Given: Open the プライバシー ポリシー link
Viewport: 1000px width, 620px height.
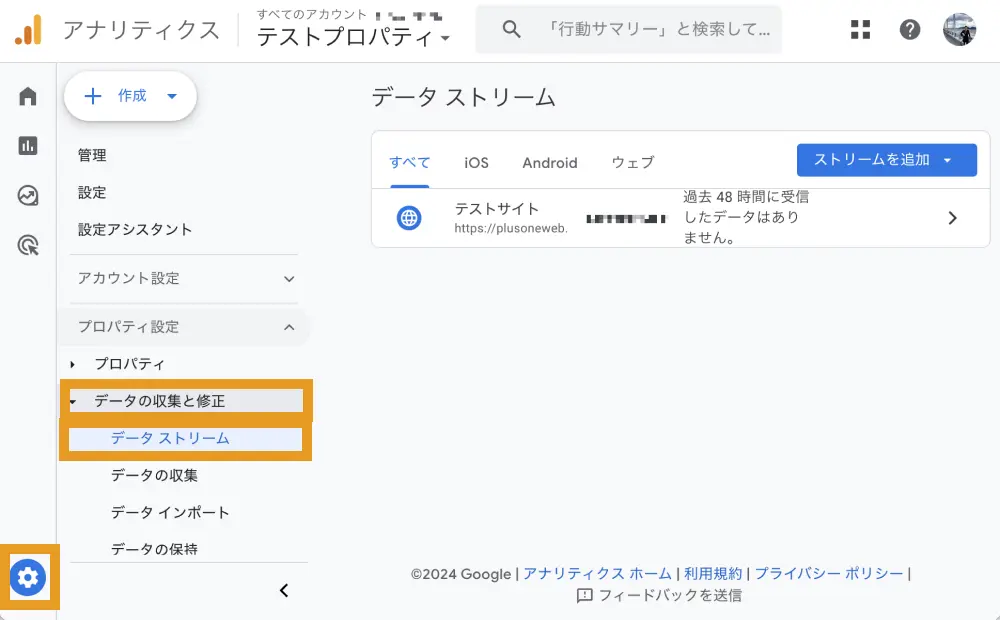Looking at the screenshot, I should (829, 574).
